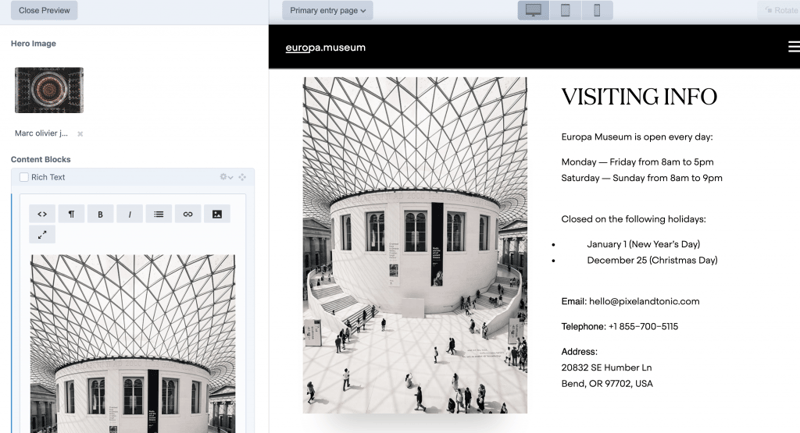The height and width of the screenshot is (433, 800).
Task: Click the europa.museum site logo link
Action: click(325, 47)
